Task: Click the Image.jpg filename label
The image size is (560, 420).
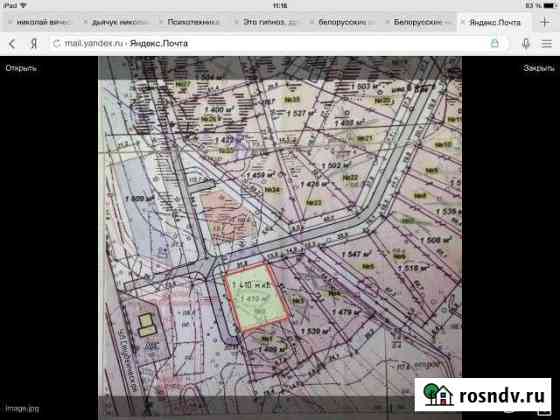Action: (22, 408)
